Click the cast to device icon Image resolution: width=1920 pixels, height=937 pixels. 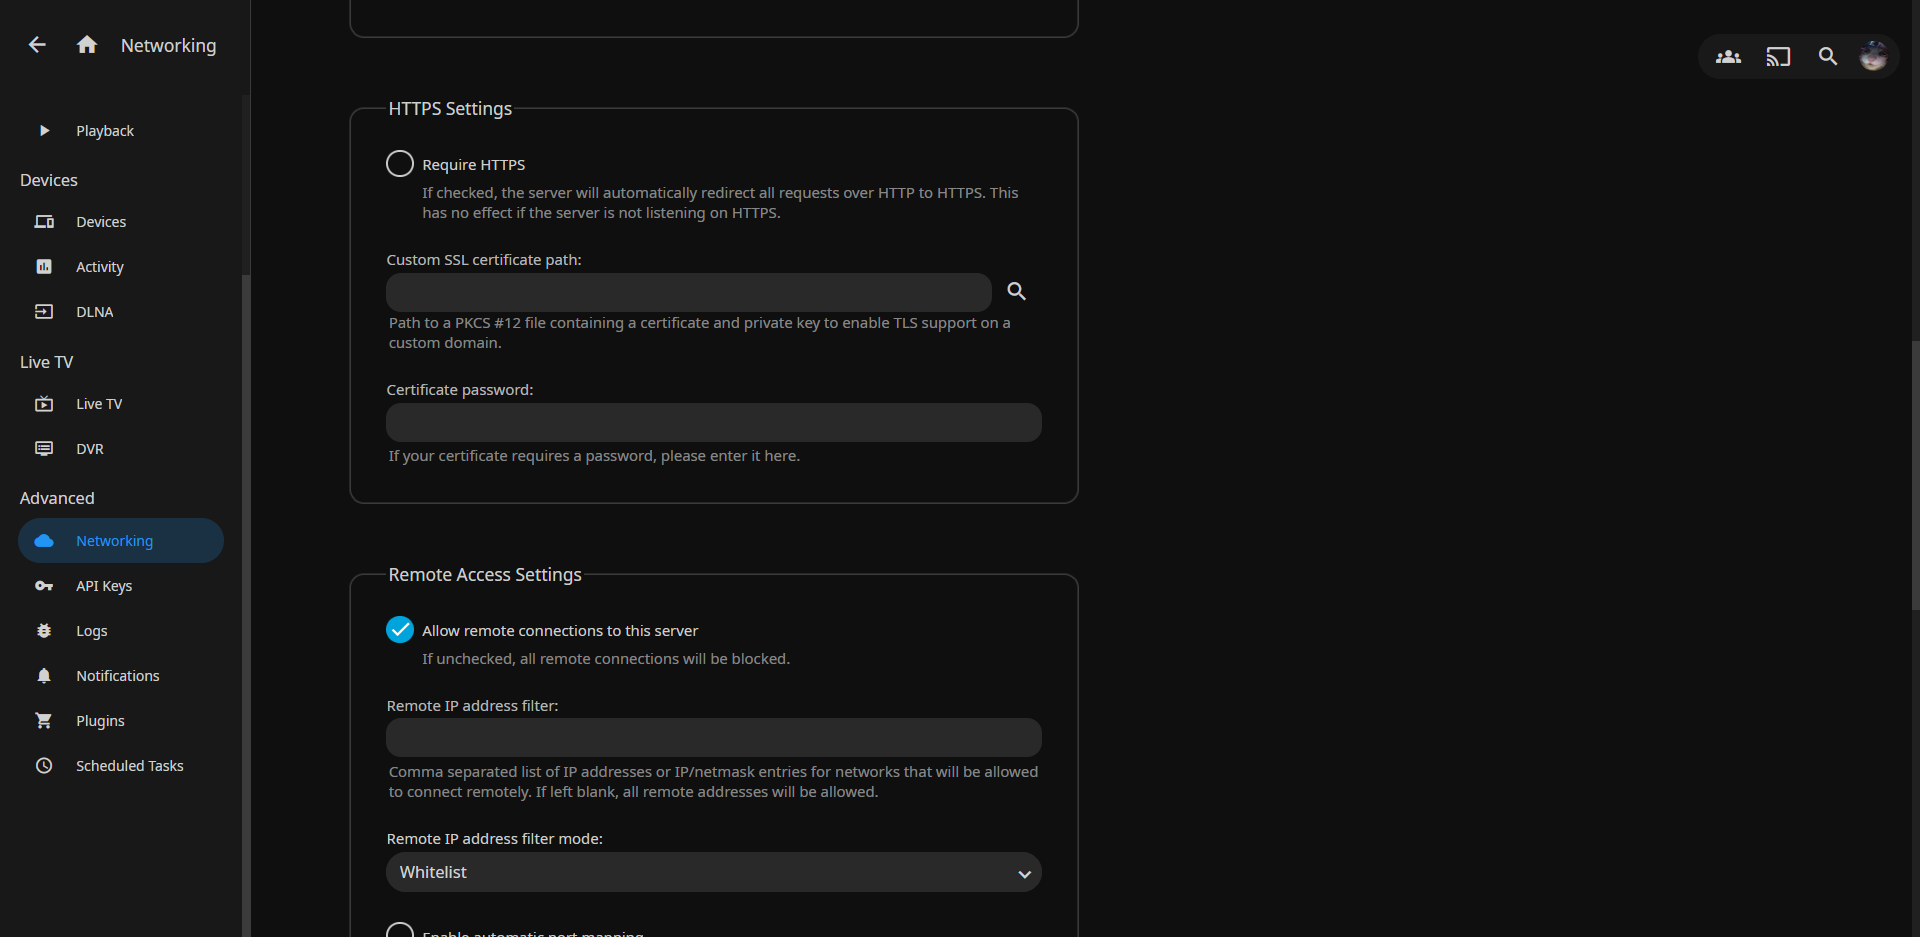(1778, 57)
